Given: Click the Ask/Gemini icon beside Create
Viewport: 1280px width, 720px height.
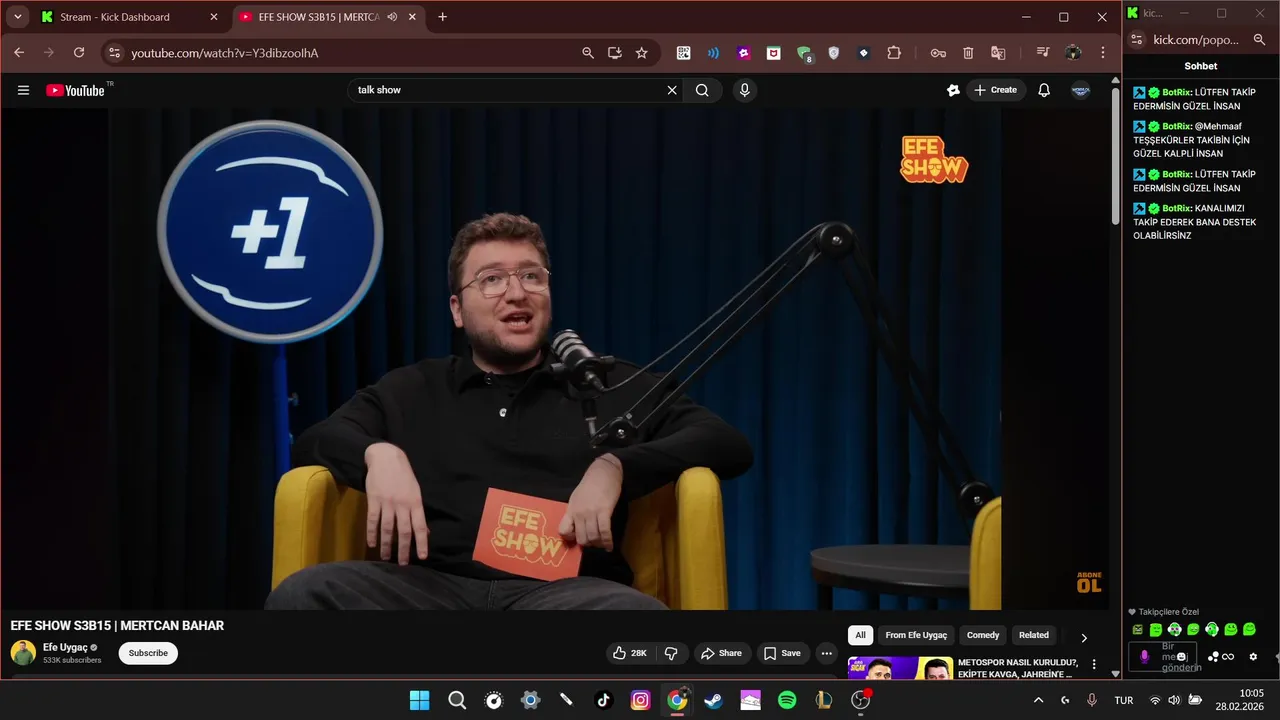Looking at the screenshot, I should (x=954, y=90).
